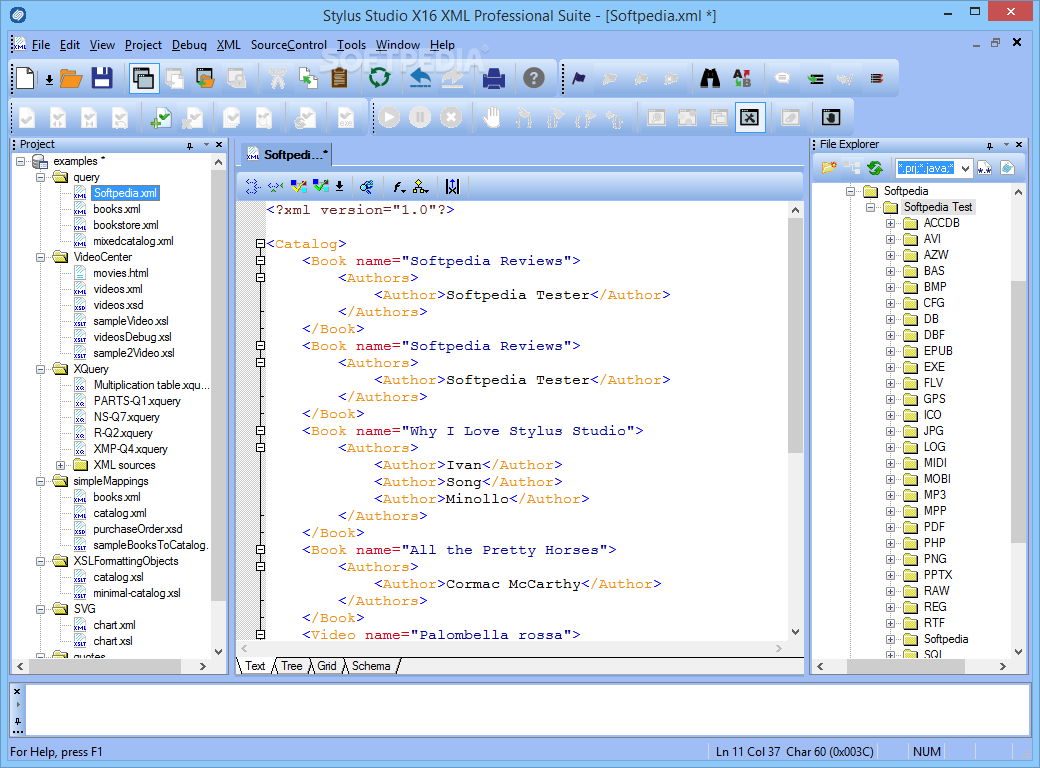The height and width of the screenshot is (768, 1040).
Task: Toggle the fold marker beside Catalog element
Action: pos(261,244)
